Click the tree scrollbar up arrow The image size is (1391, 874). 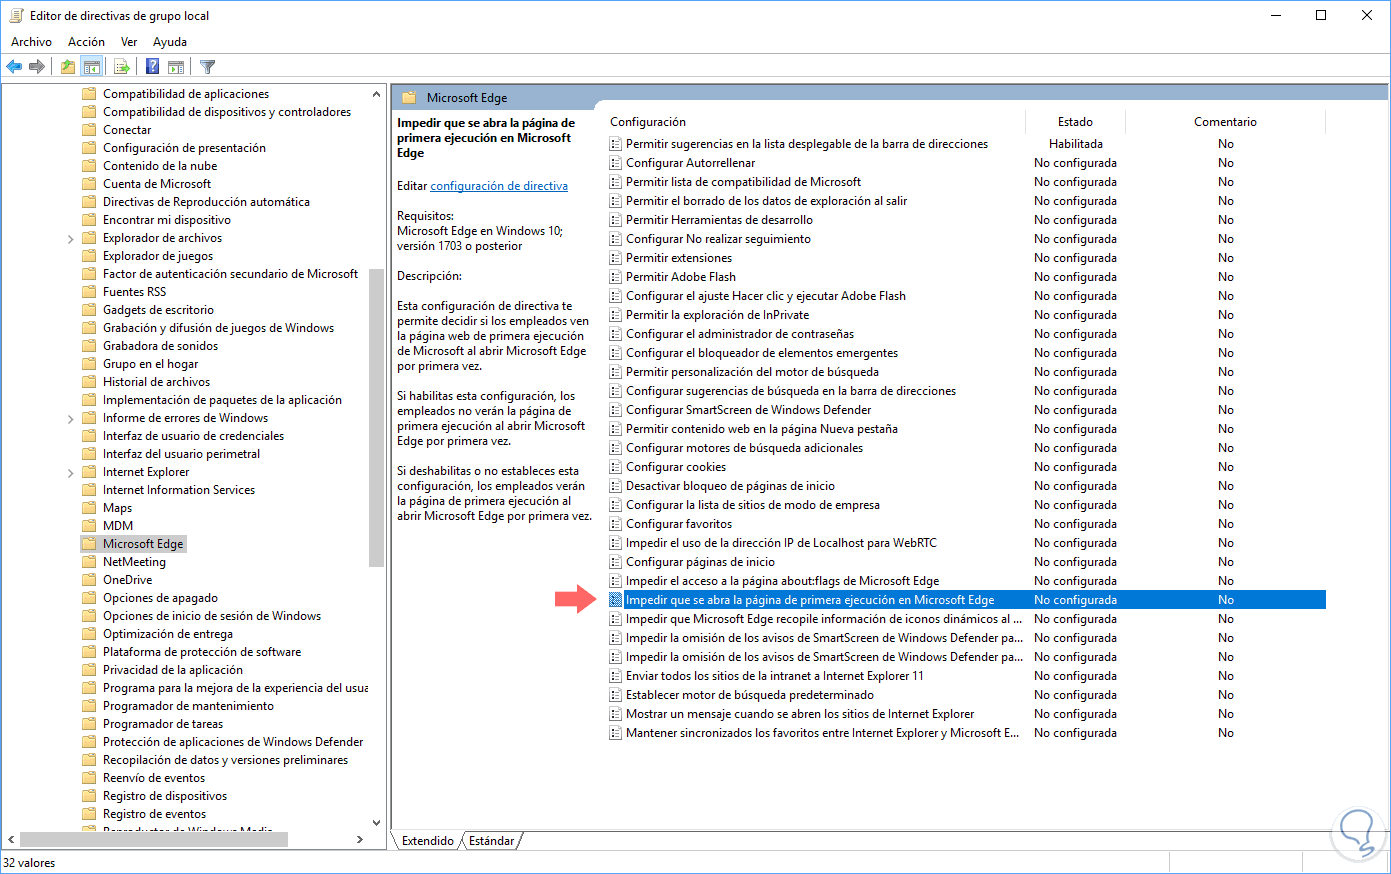pyautogui.click(x=376, y=94)
